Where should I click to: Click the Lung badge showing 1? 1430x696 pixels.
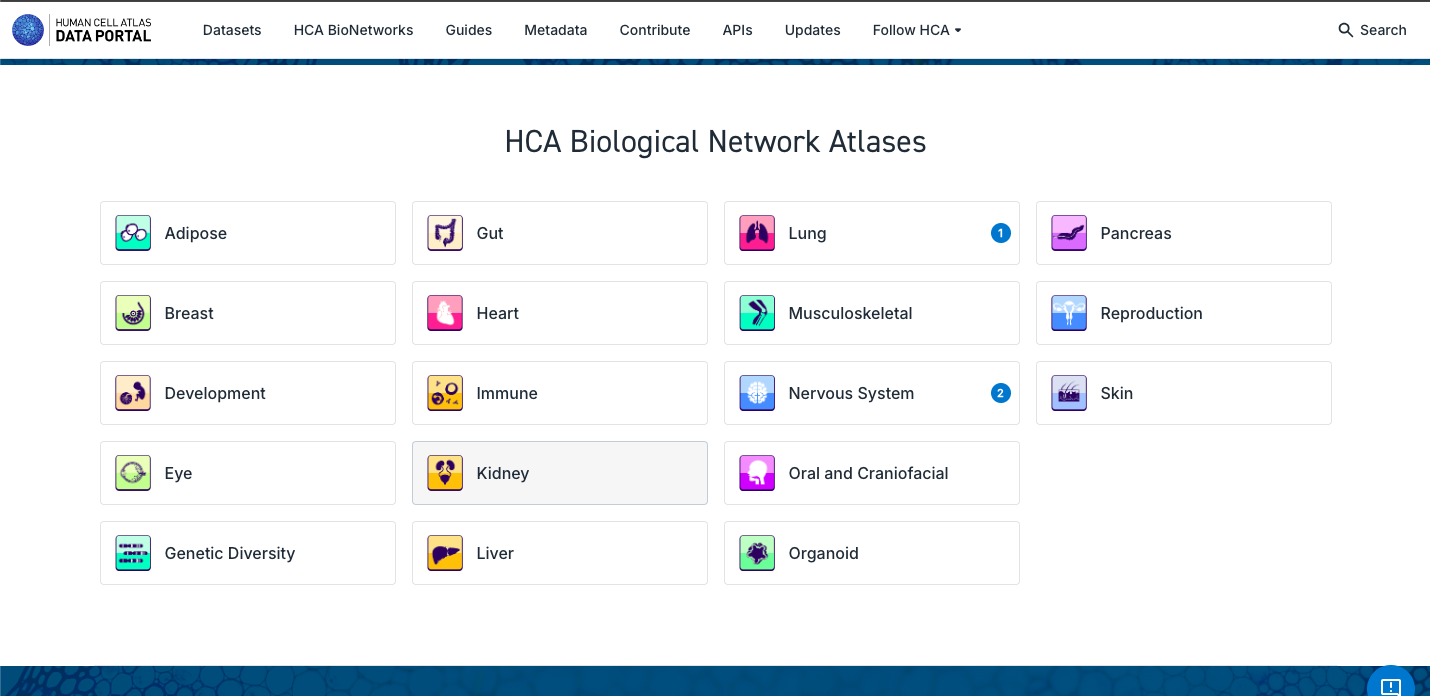pos(1000,233)
